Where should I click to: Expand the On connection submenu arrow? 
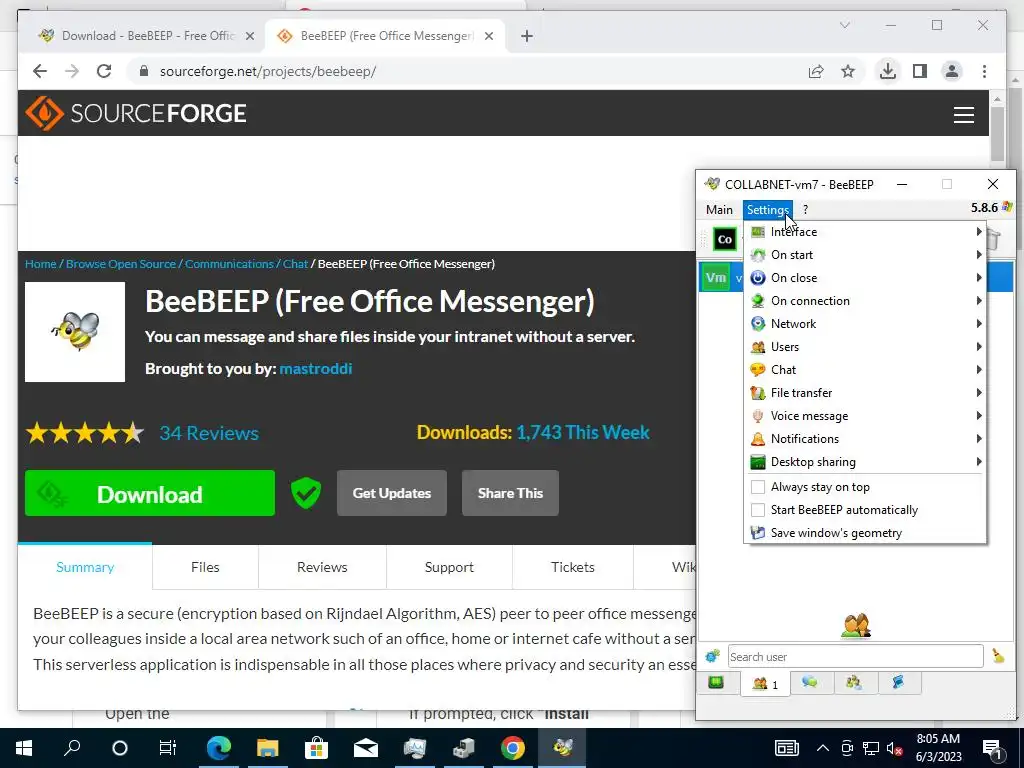979,301
